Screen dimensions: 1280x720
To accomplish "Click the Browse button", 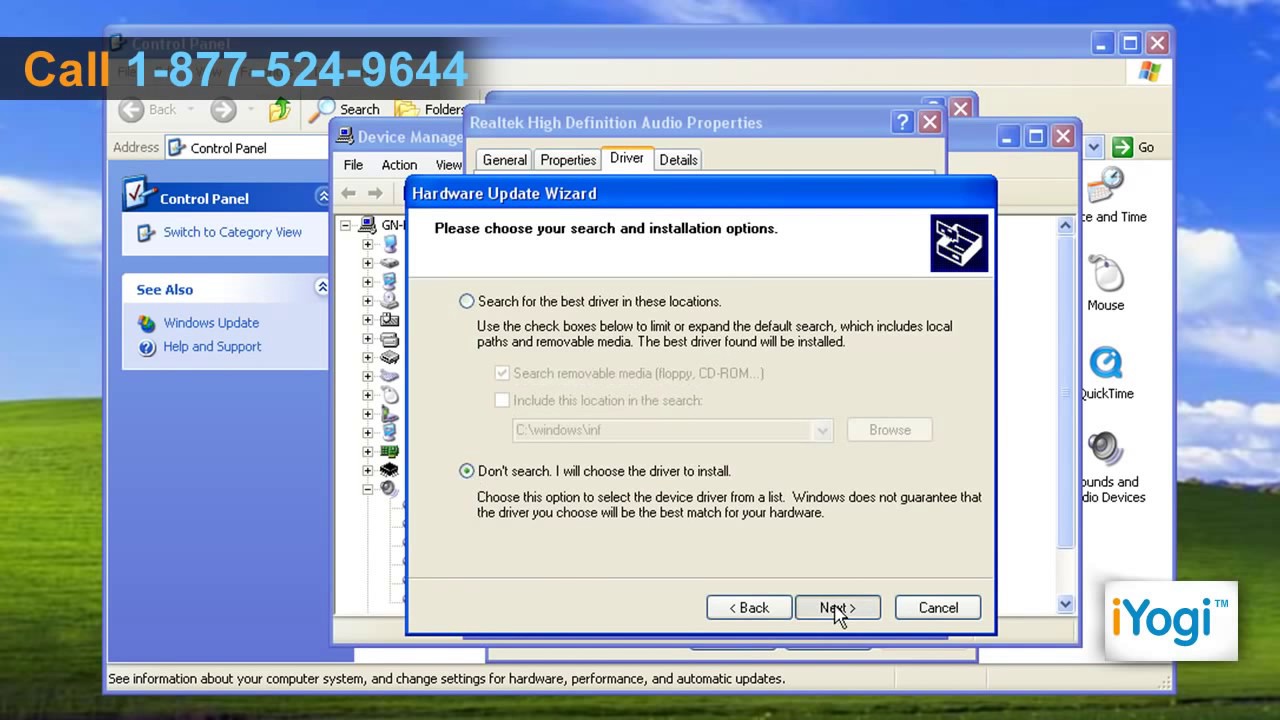I will click(890, 430).
